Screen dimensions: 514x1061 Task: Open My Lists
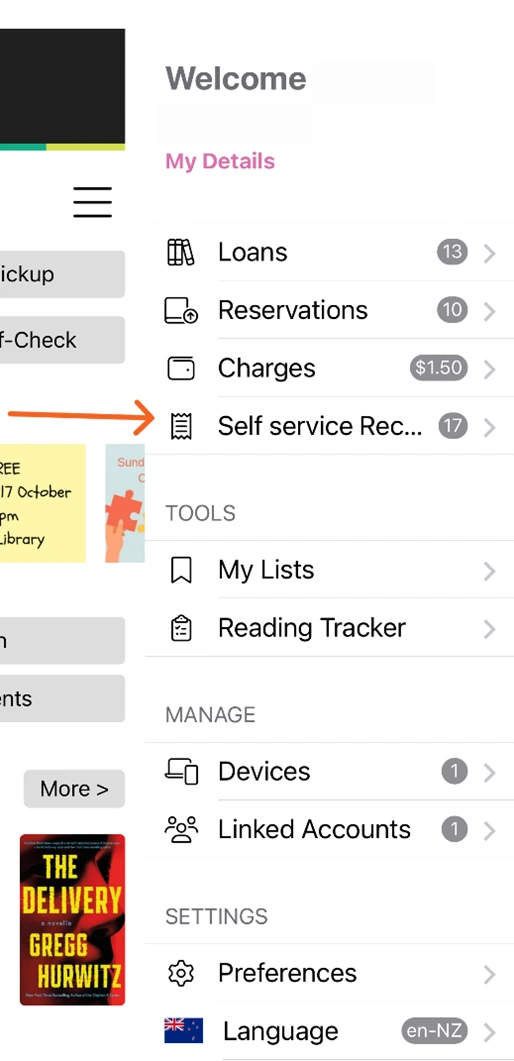point(329,570)
